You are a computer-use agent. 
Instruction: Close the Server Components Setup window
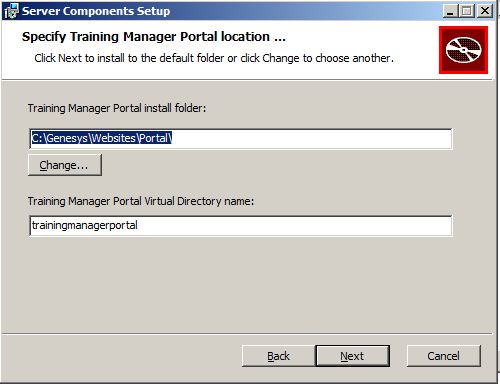[485, 11]
